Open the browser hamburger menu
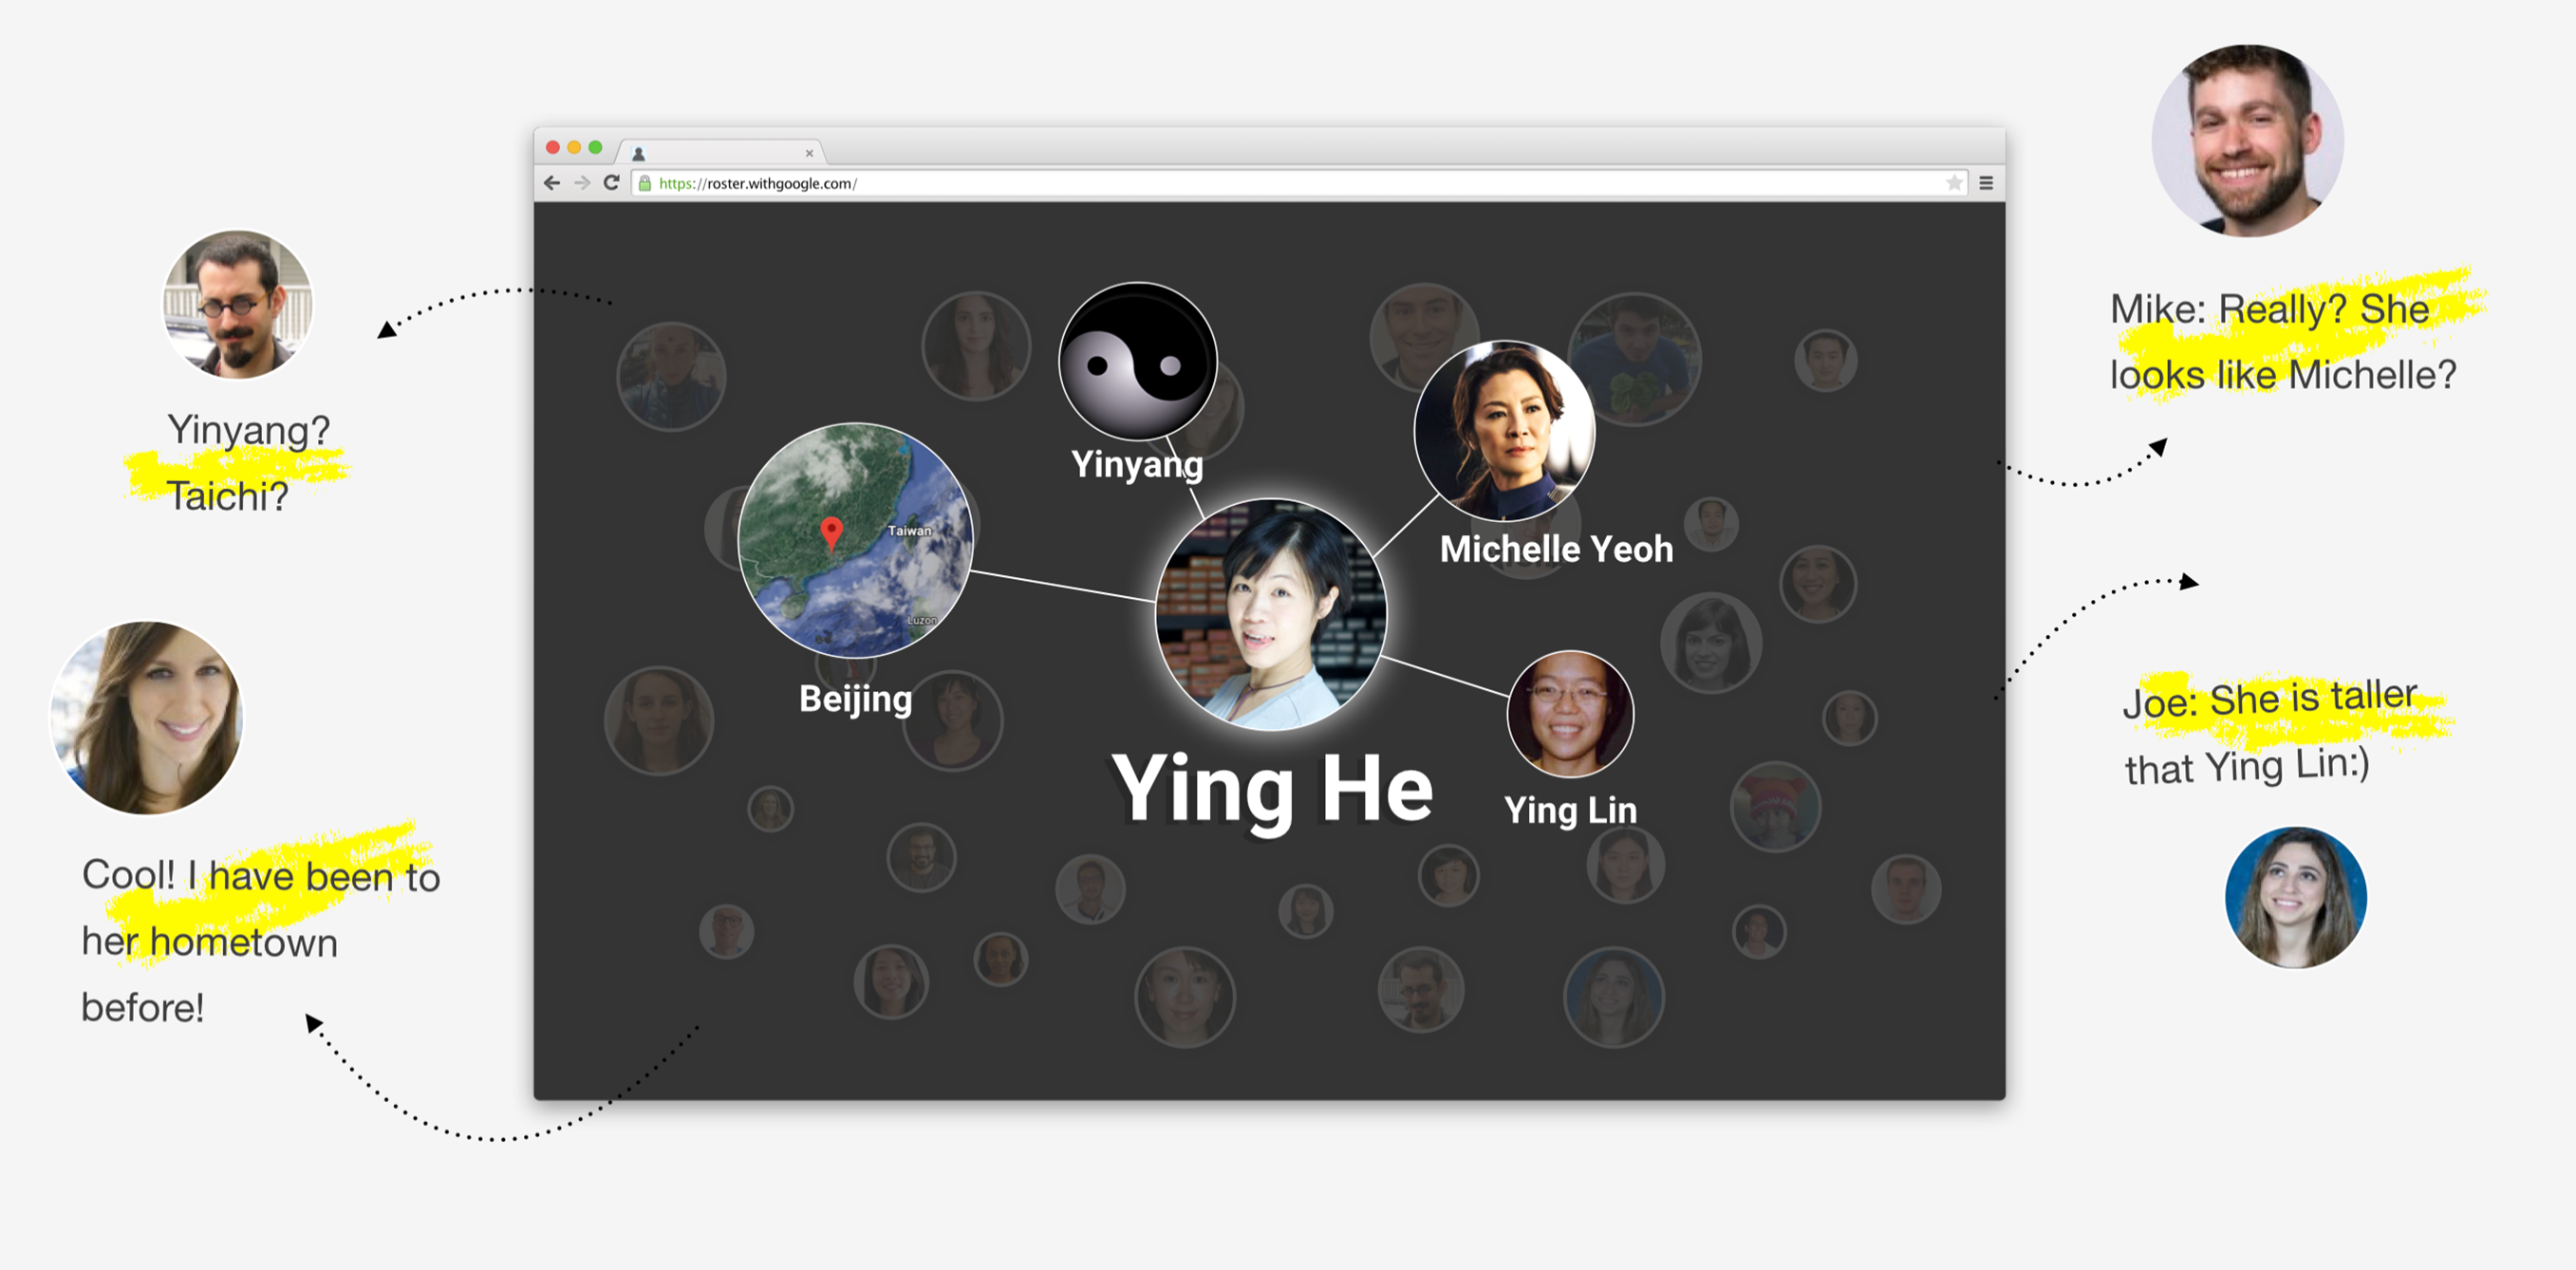2576x1270 pixels. coord(1986,183)
